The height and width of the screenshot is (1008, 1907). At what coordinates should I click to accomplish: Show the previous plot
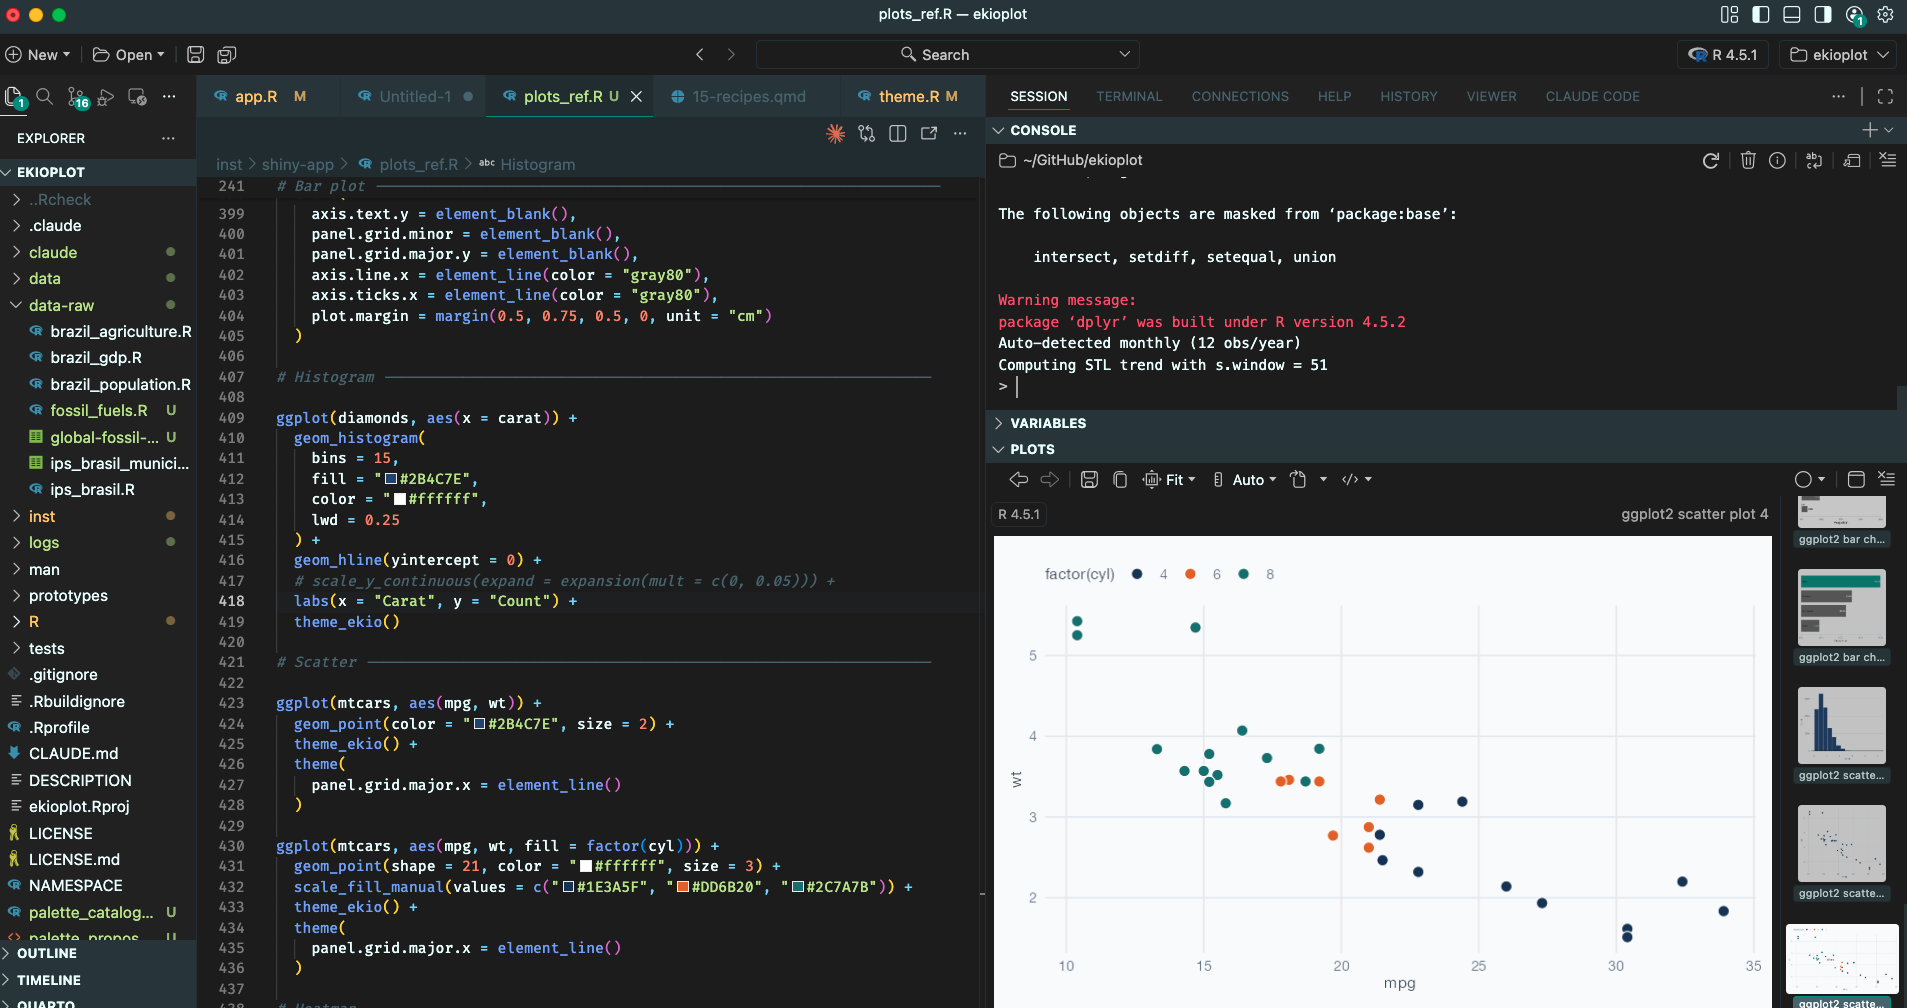point(1018,480)
